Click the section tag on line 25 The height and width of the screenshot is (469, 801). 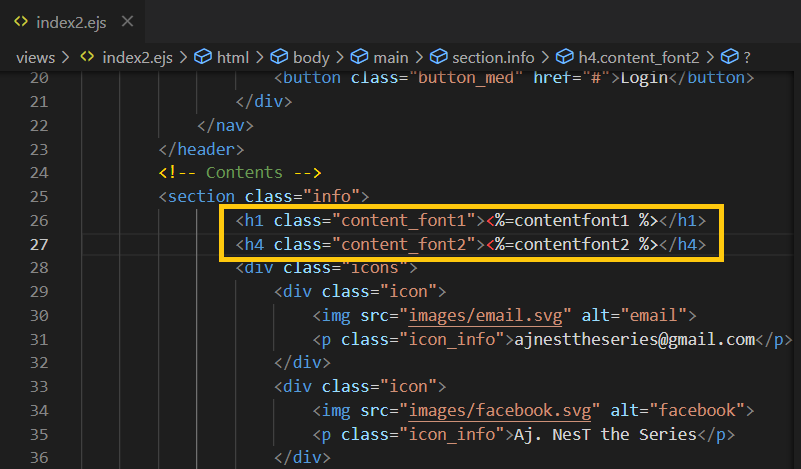[x=201, y=197]
